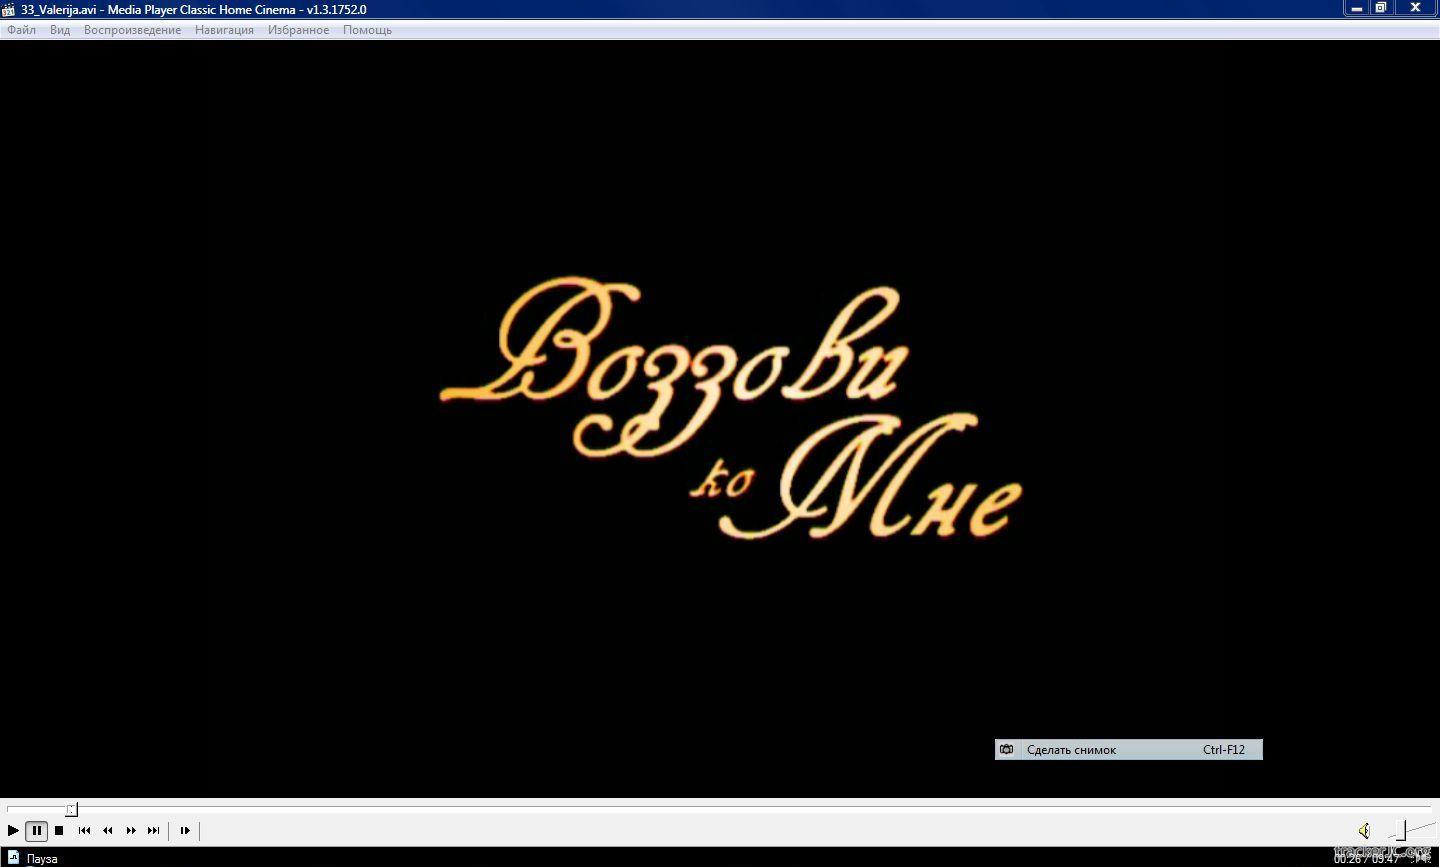Open the Вид menu
1440x867 pixels.
point(60,30)
